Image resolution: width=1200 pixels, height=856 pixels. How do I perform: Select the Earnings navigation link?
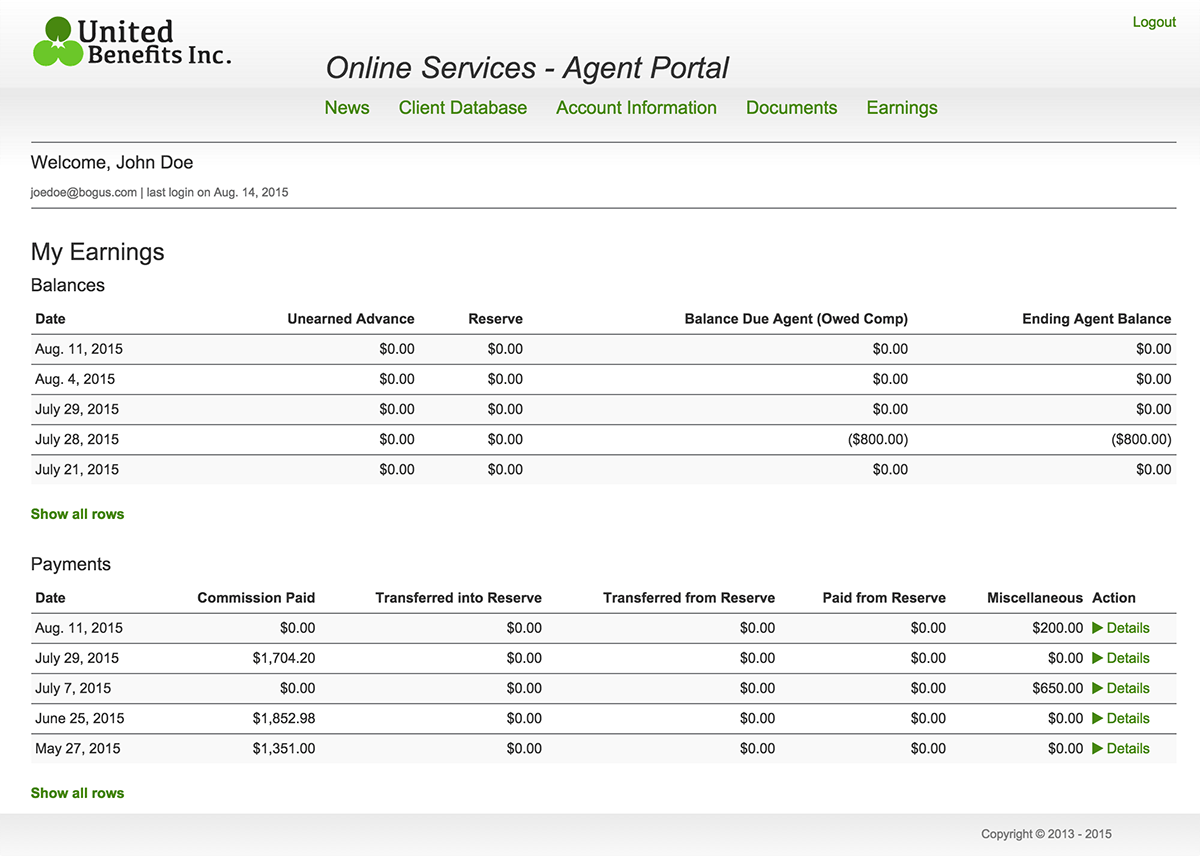click(x=902, y=108)
